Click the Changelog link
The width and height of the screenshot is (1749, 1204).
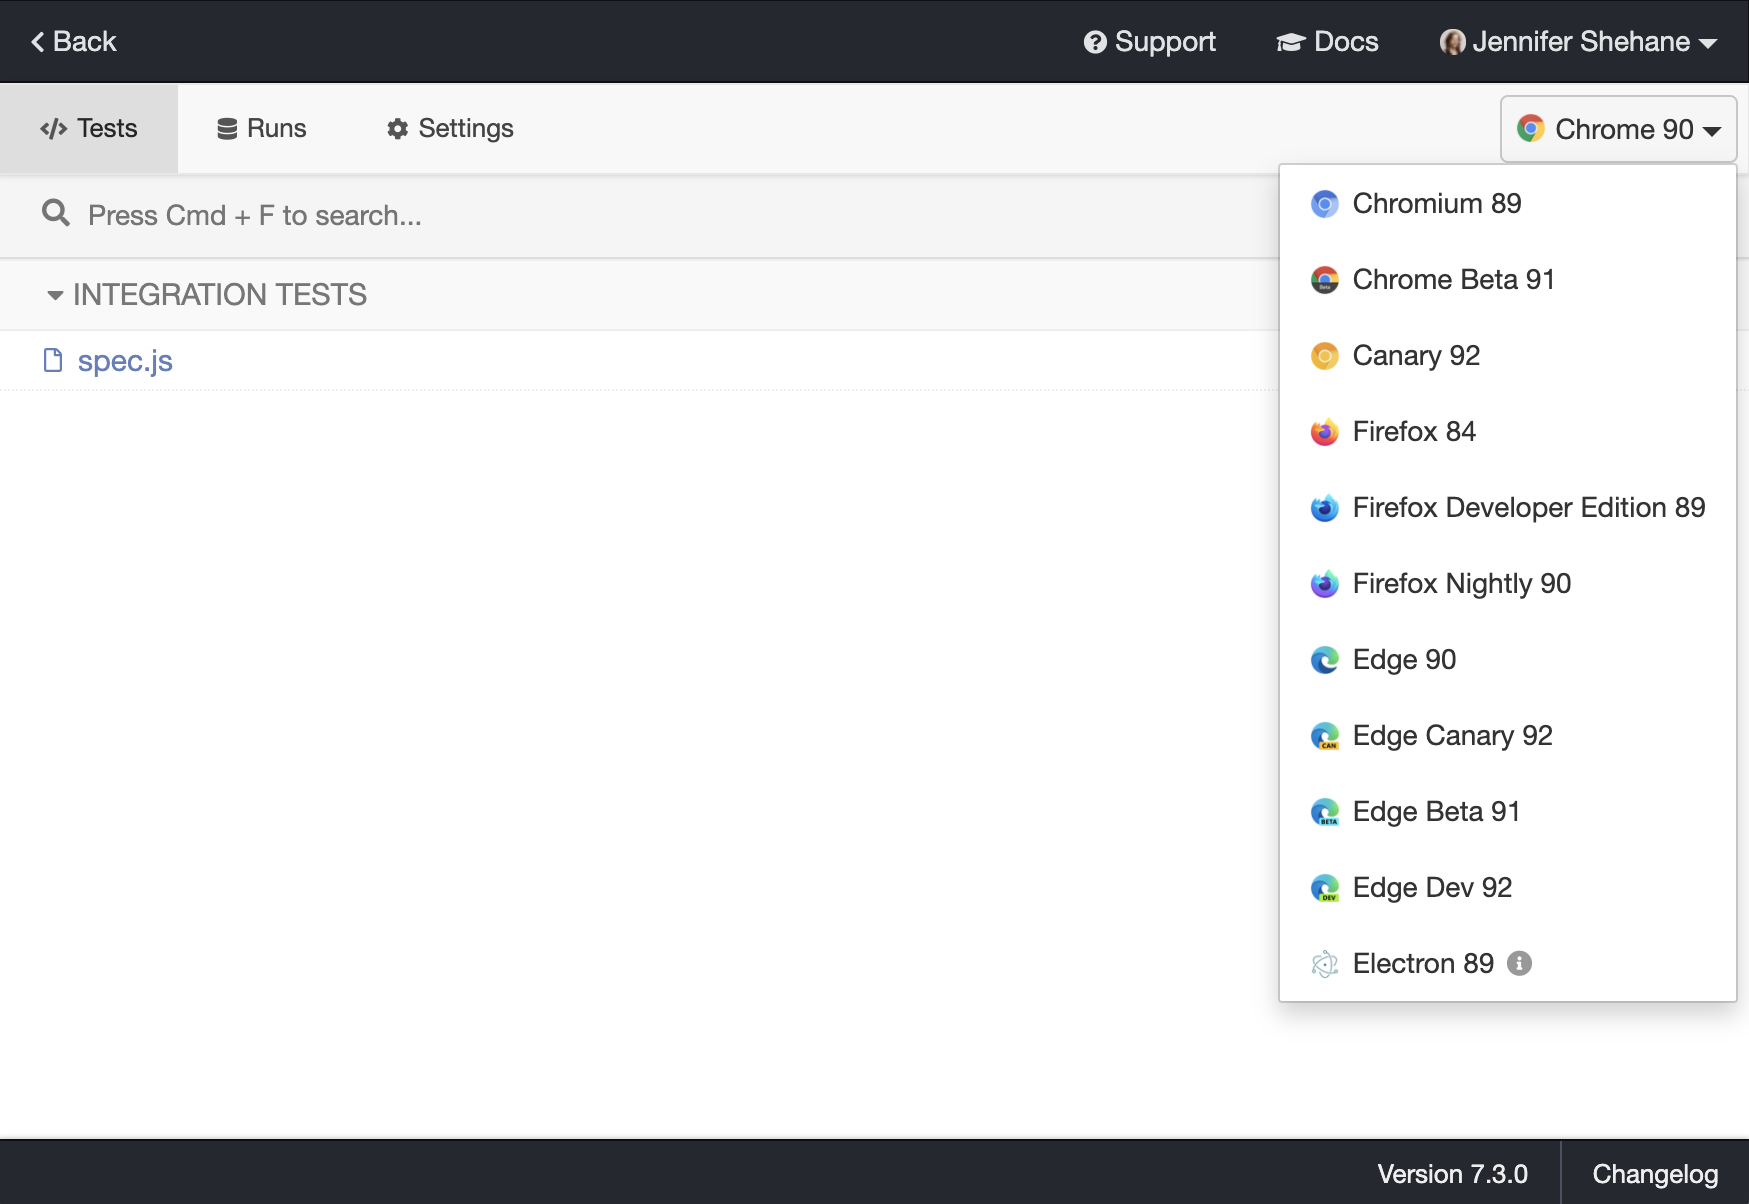pos(1655,1173)
